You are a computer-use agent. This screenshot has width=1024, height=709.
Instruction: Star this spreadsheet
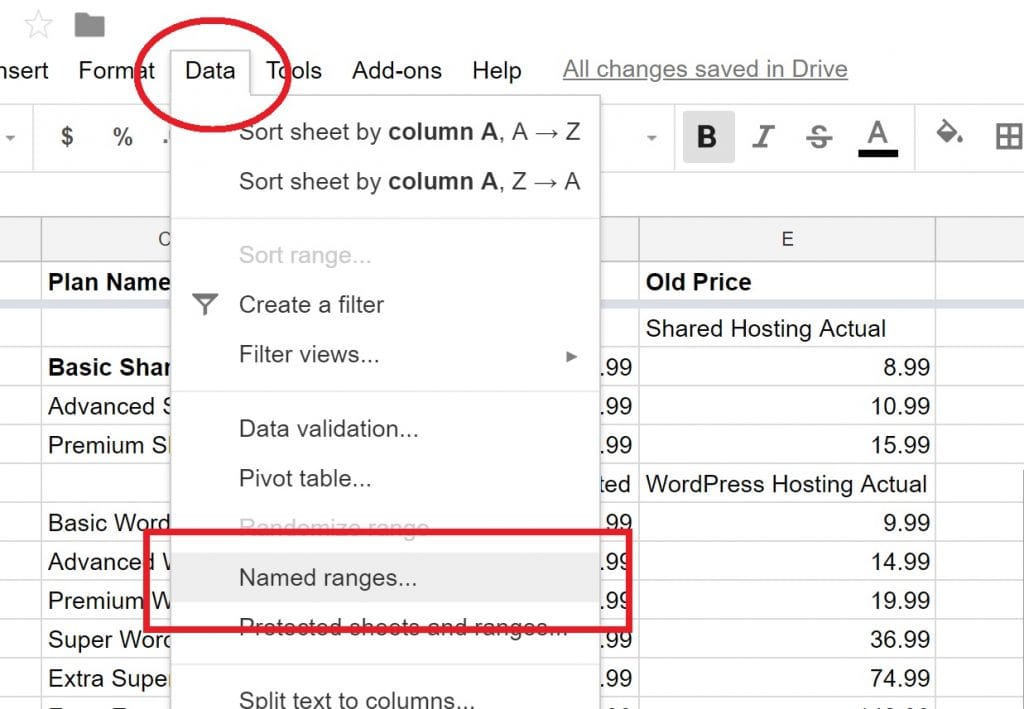37,24
